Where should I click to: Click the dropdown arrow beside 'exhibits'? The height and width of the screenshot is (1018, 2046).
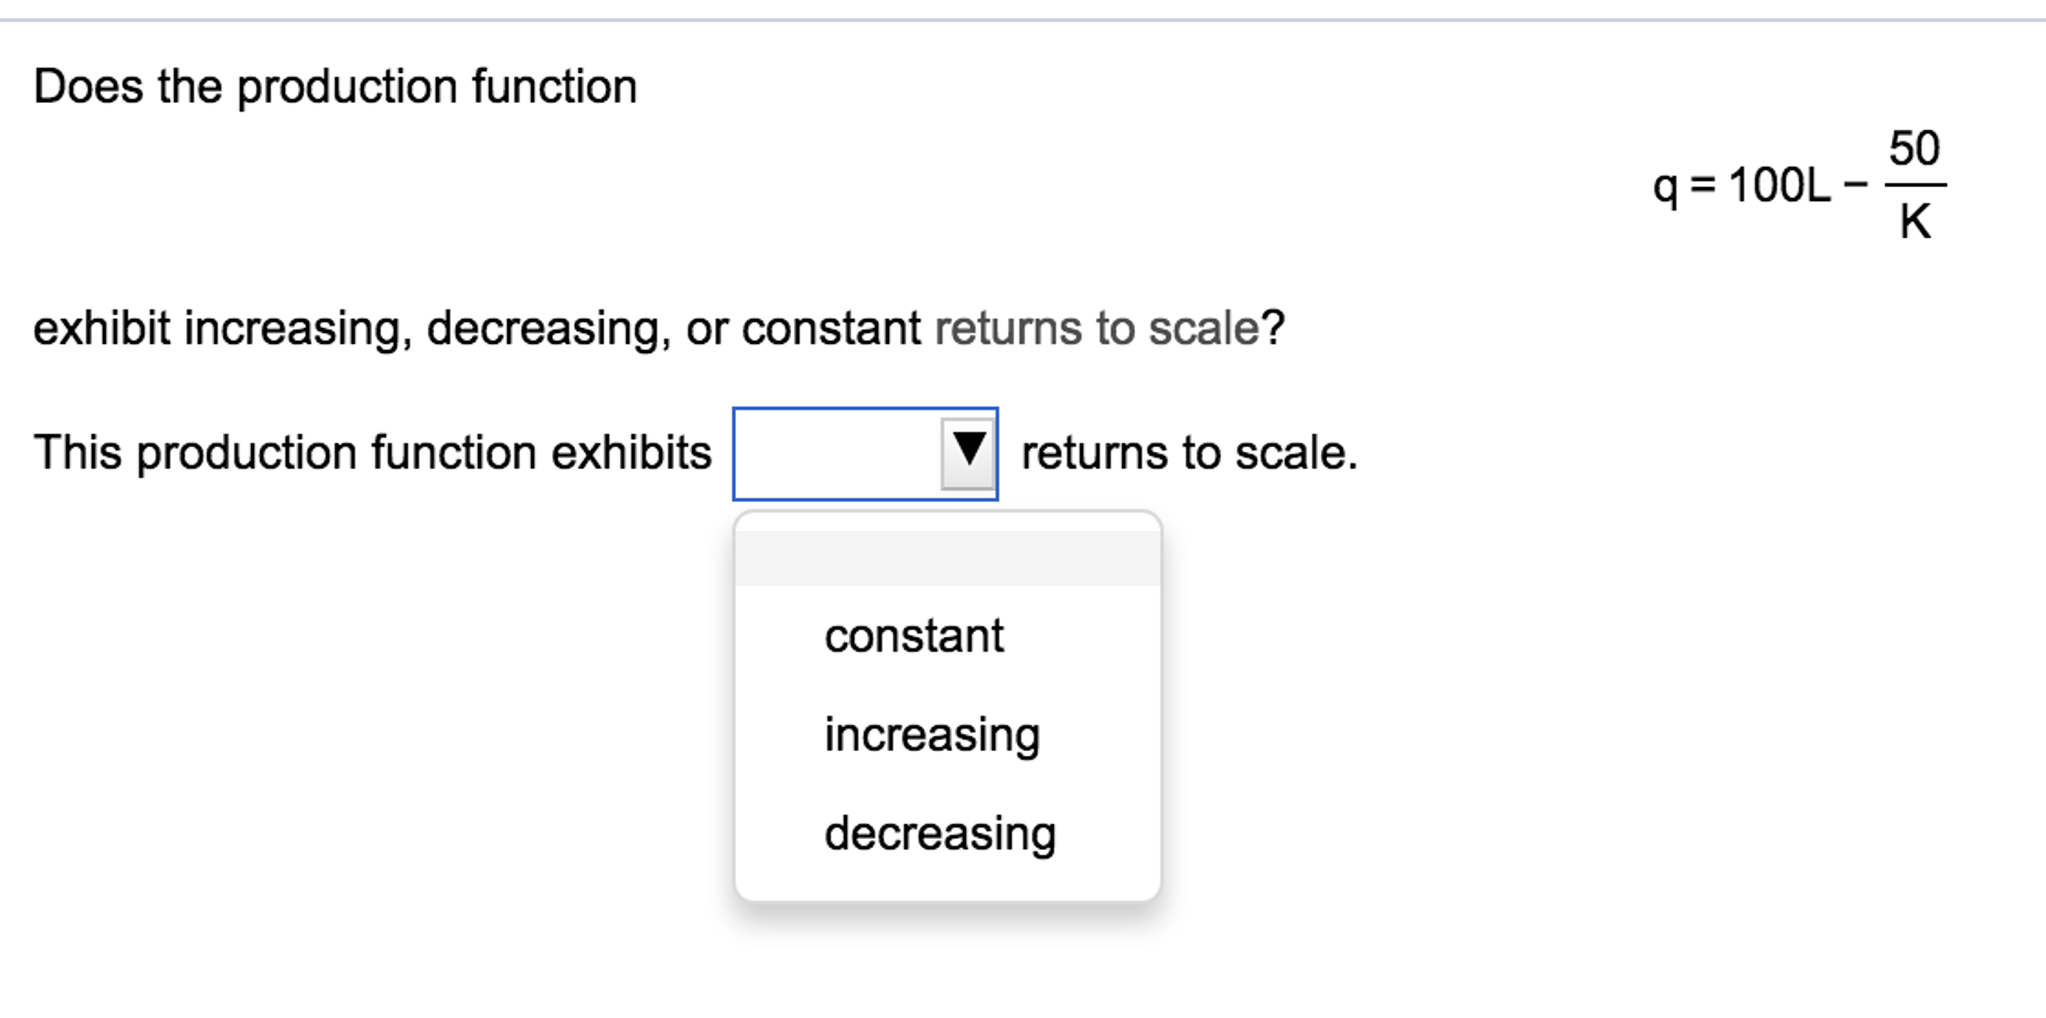pyautogui.click(x=967, y=453)
